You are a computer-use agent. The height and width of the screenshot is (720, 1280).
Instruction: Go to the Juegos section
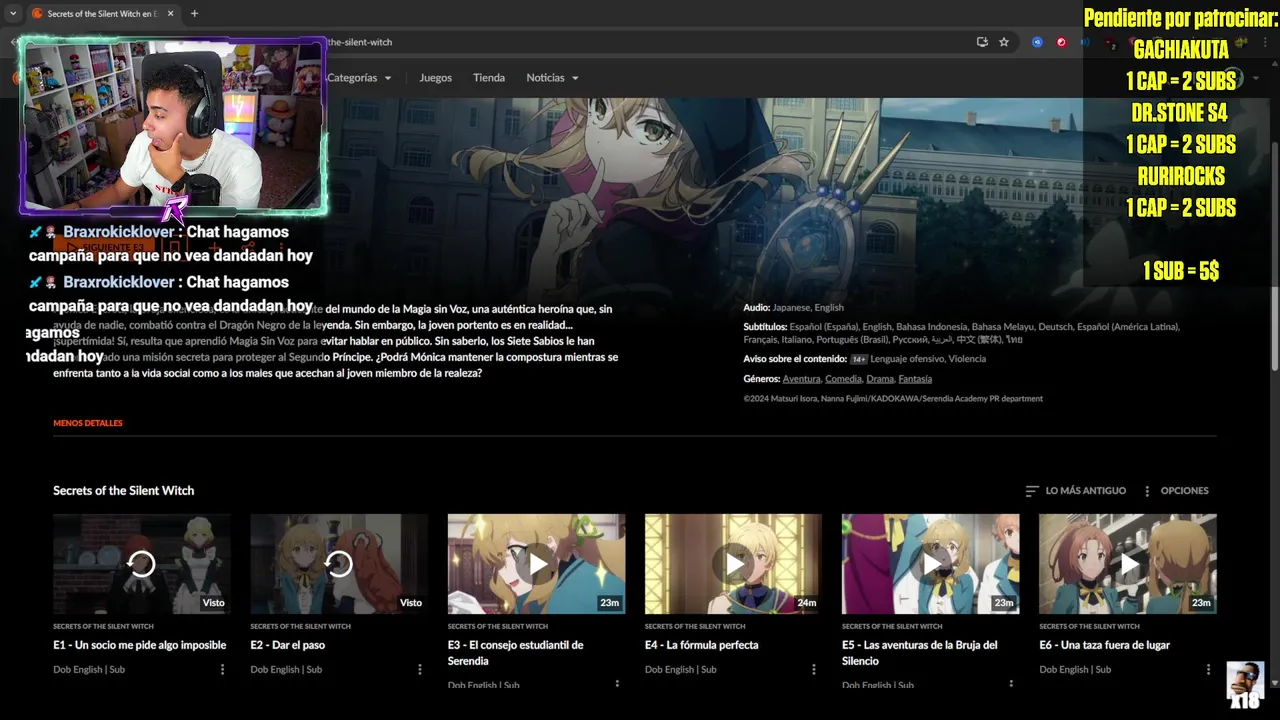tap(435, 78)
